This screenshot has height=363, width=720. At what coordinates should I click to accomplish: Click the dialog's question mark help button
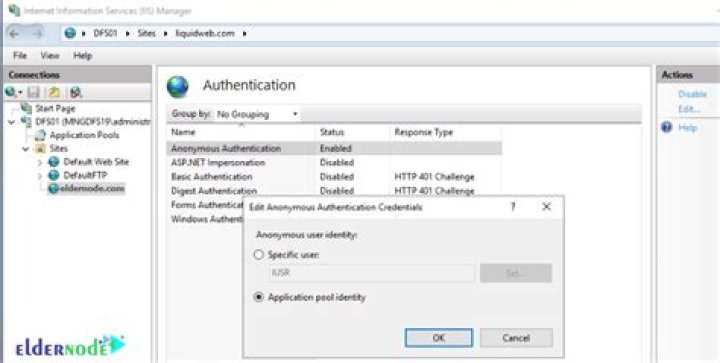coord(513,207)
